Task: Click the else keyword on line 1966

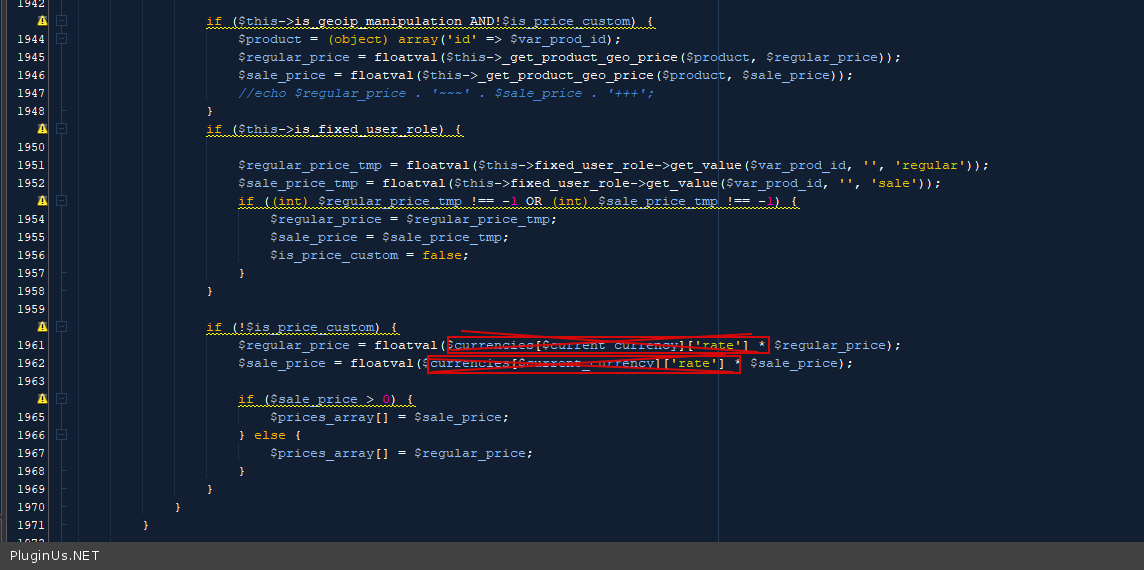Action: point(270,435)
